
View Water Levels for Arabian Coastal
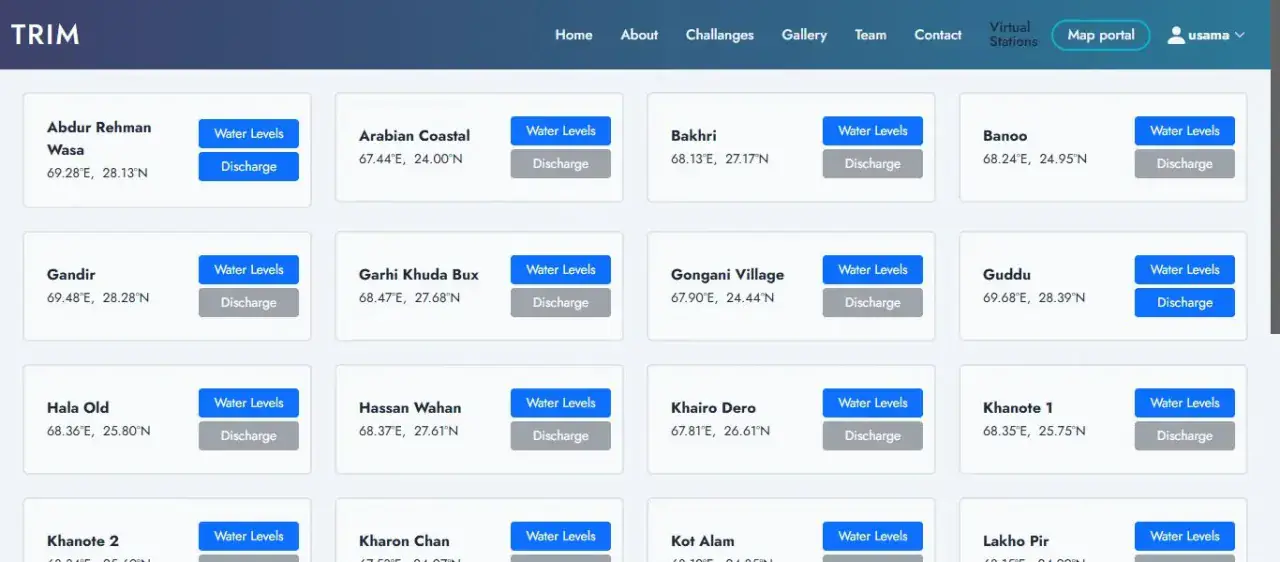pyautogui.click(x=561, y=131)
